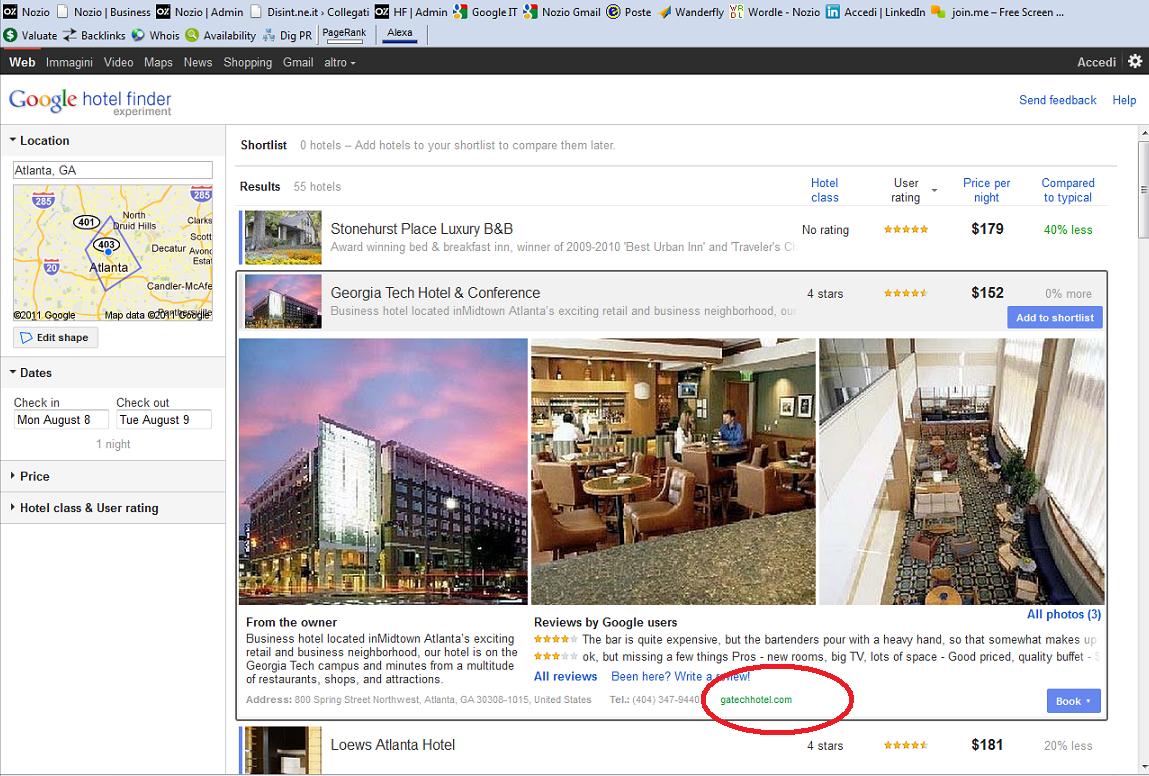
Task: Sort by Compared to typical
Action: (x=1068, y=190)
